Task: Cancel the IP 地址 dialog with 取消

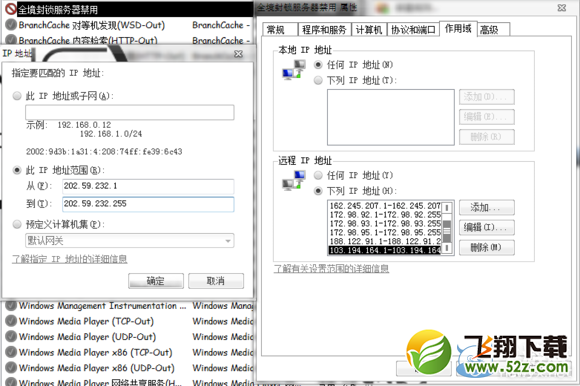Action: (x=216, y=281)
